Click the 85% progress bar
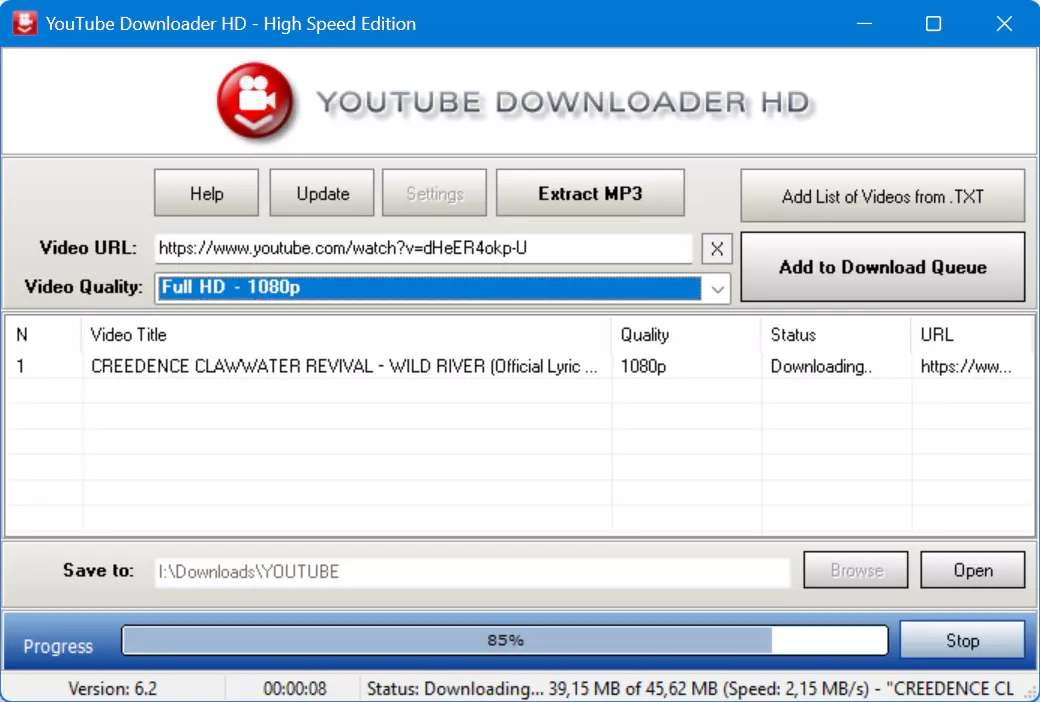 click(x=505, y=640)
